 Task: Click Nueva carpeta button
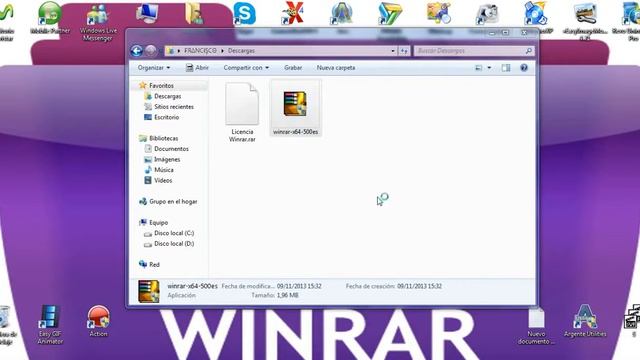pyautogui.click(x=336, y=68)
